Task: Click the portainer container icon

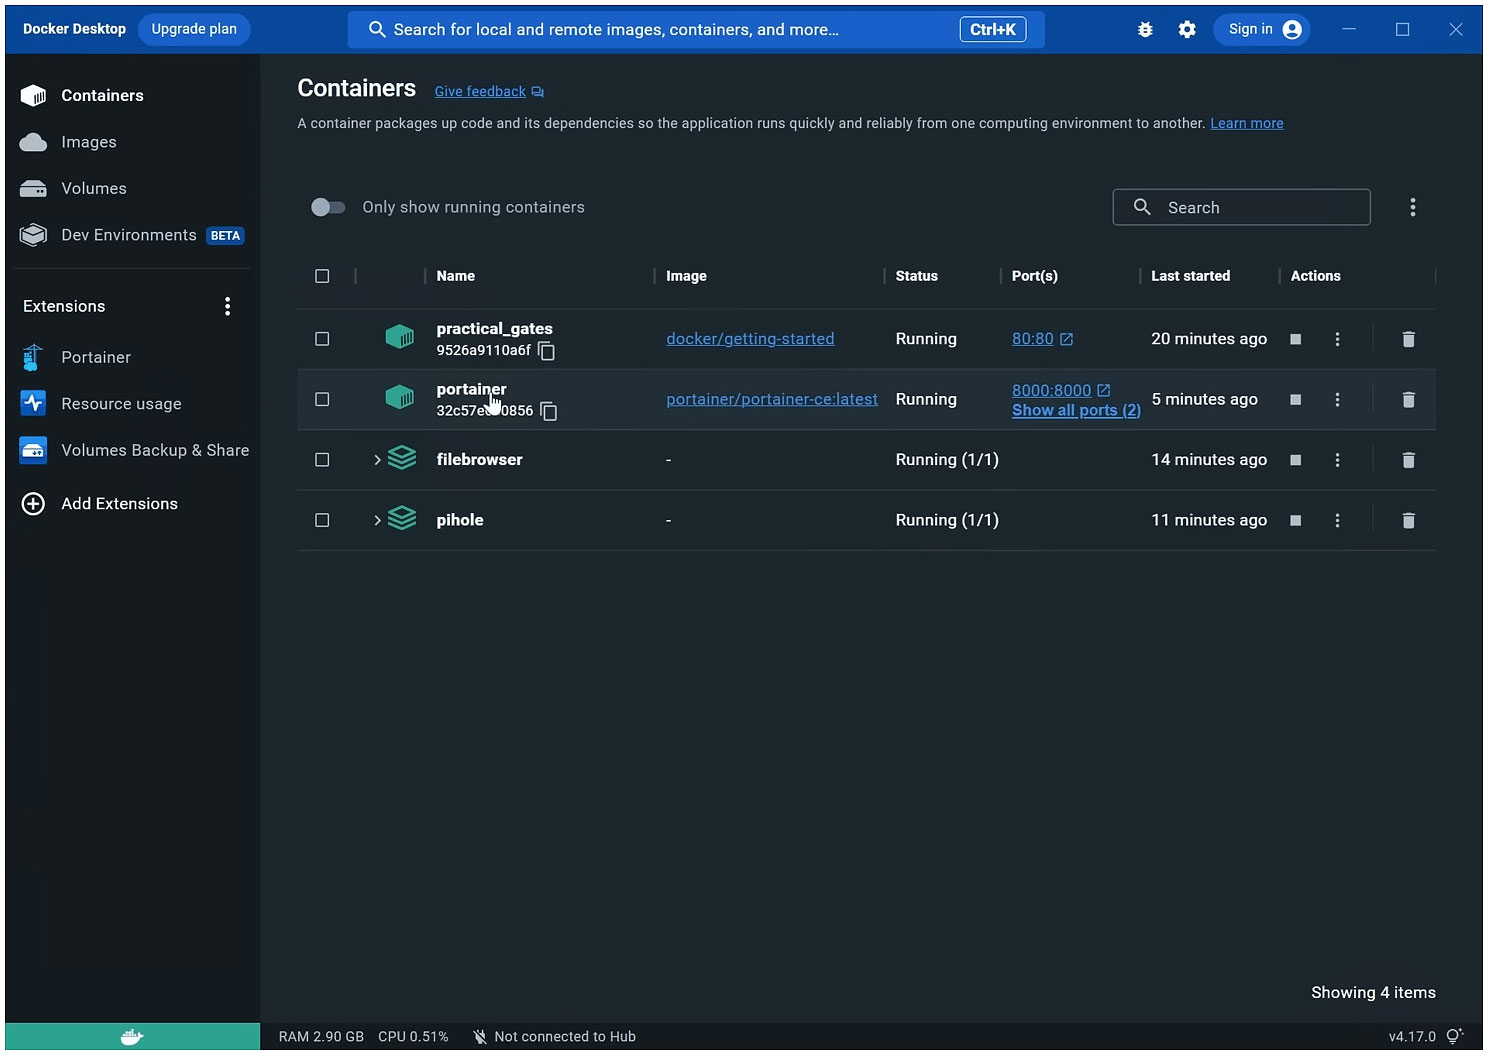Action: (400, 397)
